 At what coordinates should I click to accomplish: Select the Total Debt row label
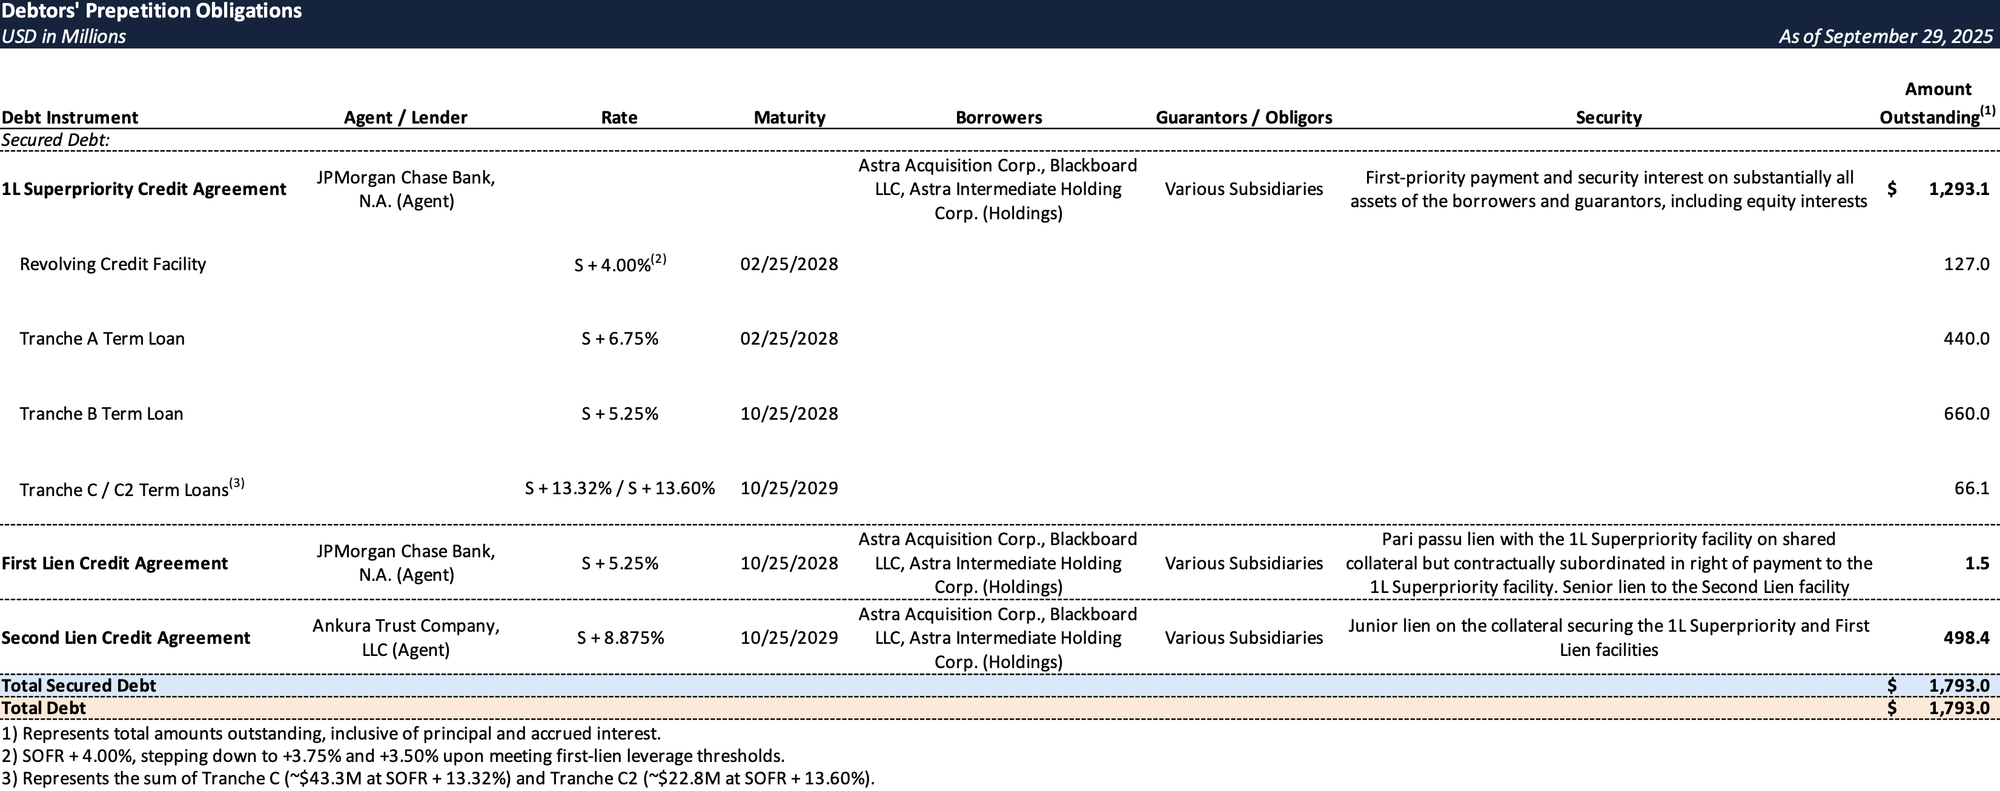coord(44,709)
